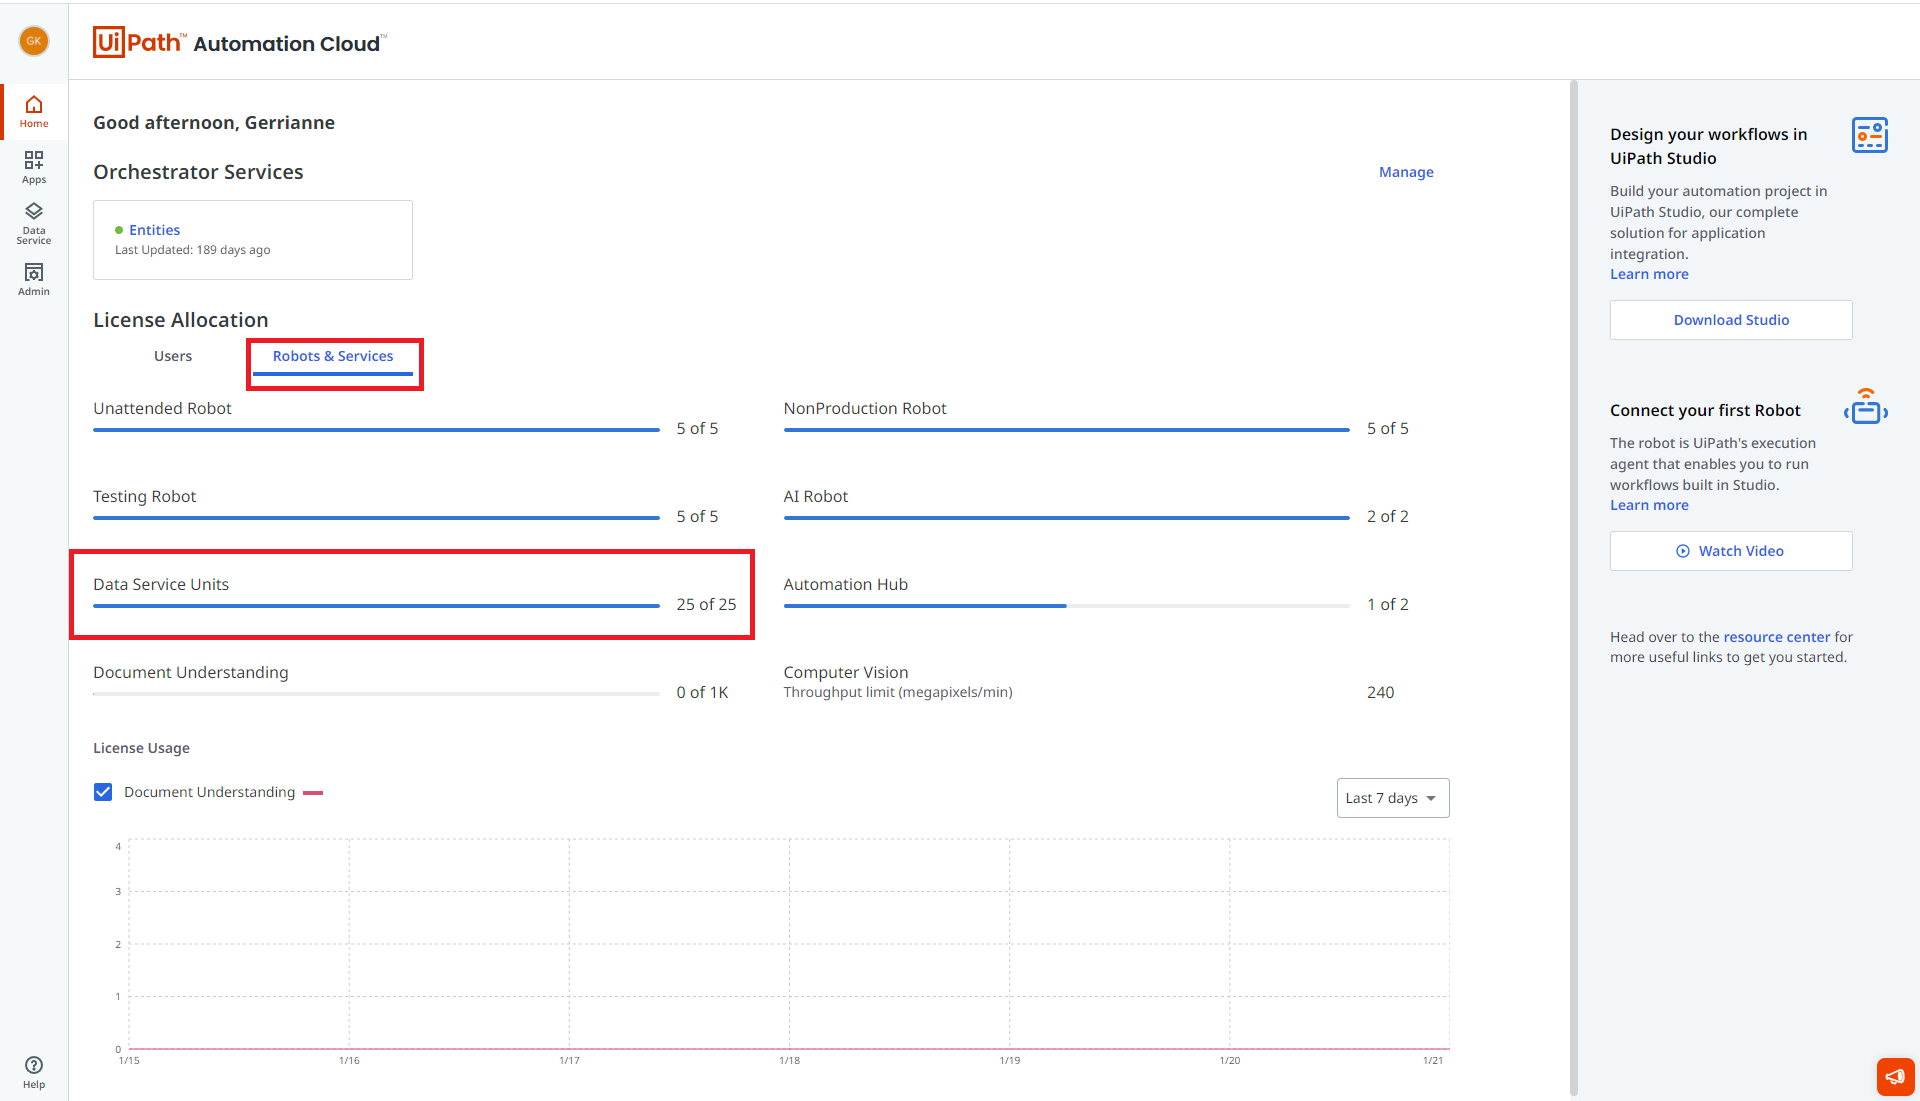
Task: Open Admin in the sidebar
Action: coord(34,279)
